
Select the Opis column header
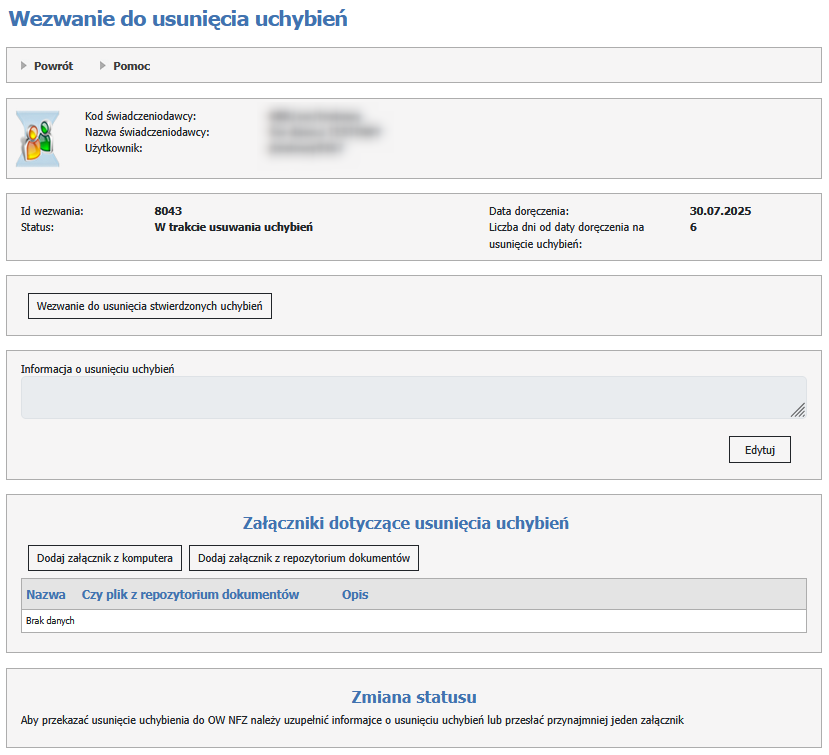[x=355, y=595]
